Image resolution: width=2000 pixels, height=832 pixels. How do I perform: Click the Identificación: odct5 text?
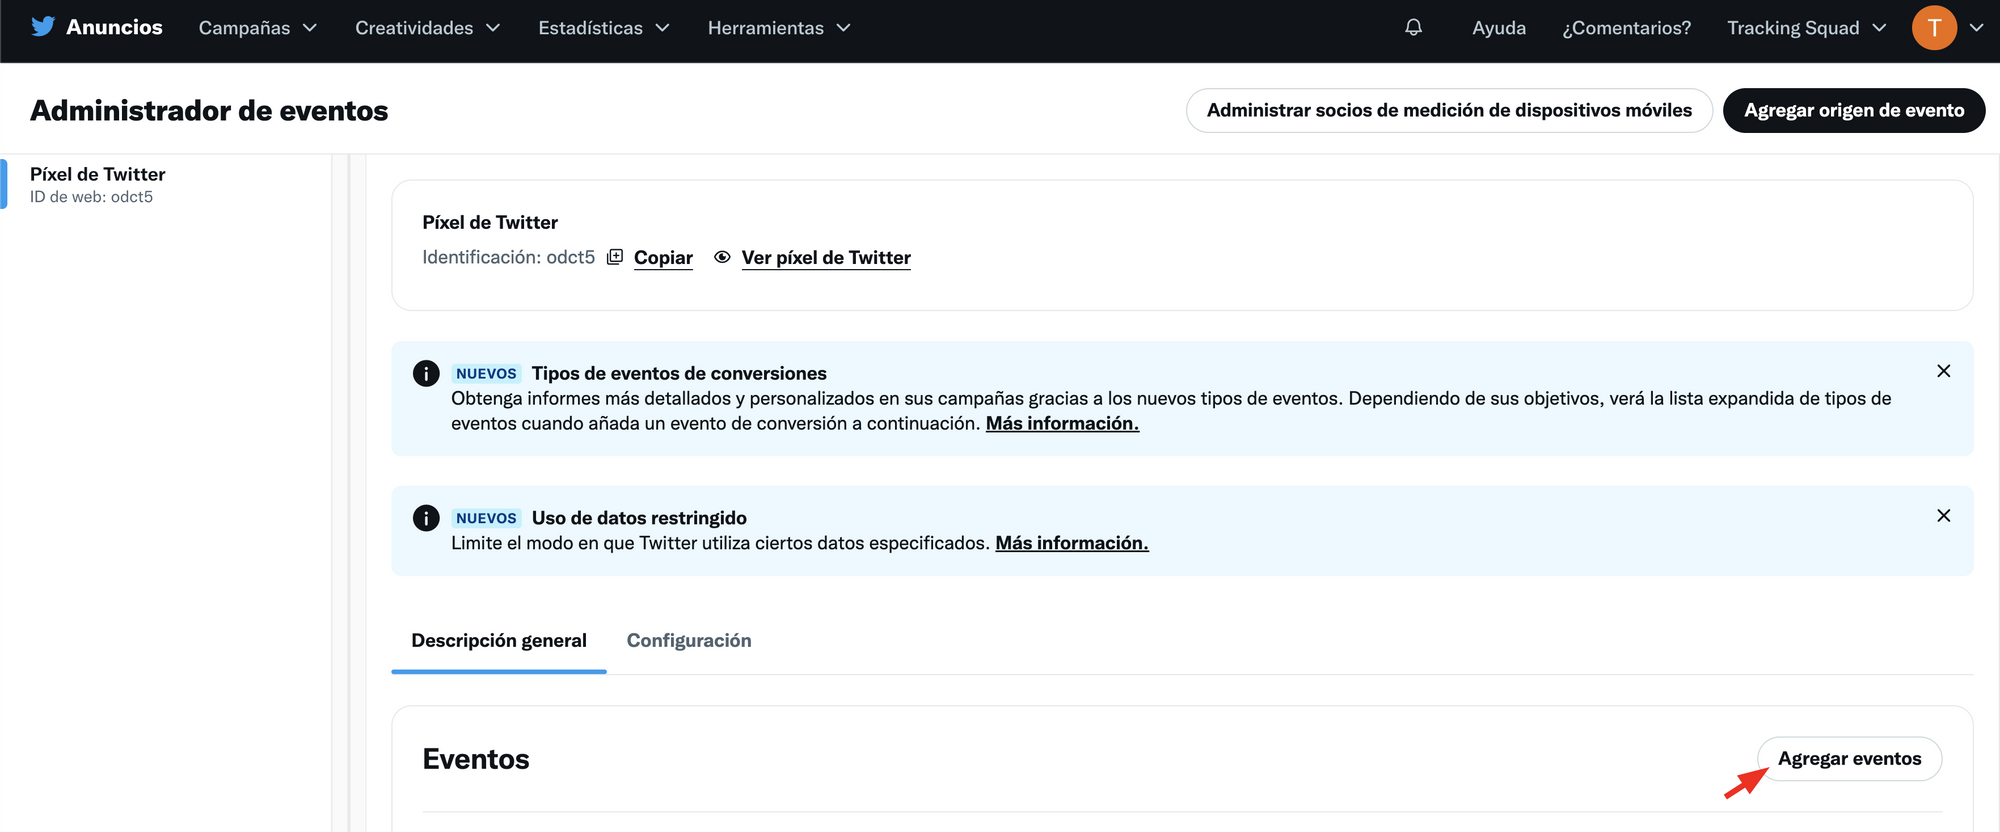(508, 257)
